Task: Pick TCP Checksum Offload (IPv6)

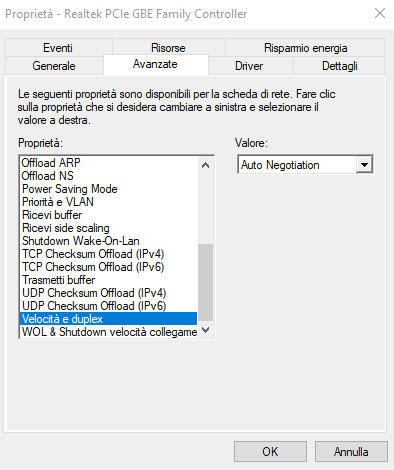Action: pos(109,267)
